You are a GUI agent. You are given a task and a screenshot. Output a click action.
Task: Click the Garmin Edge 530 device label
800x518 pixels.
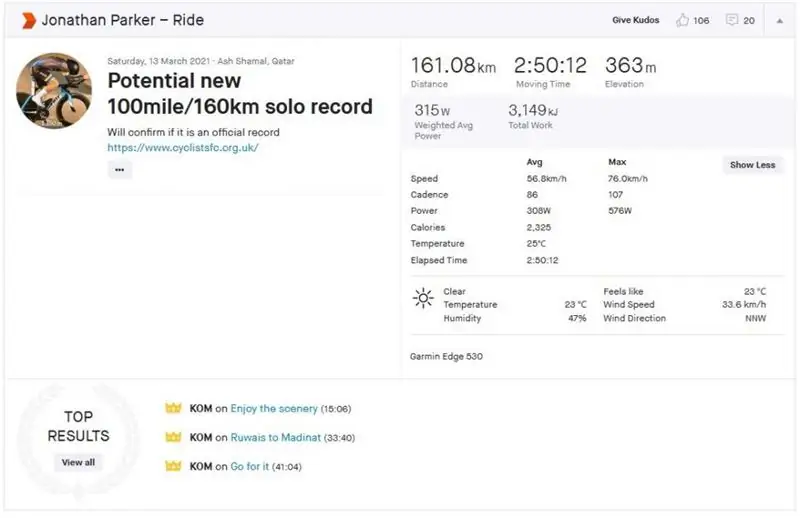point(446,356)
